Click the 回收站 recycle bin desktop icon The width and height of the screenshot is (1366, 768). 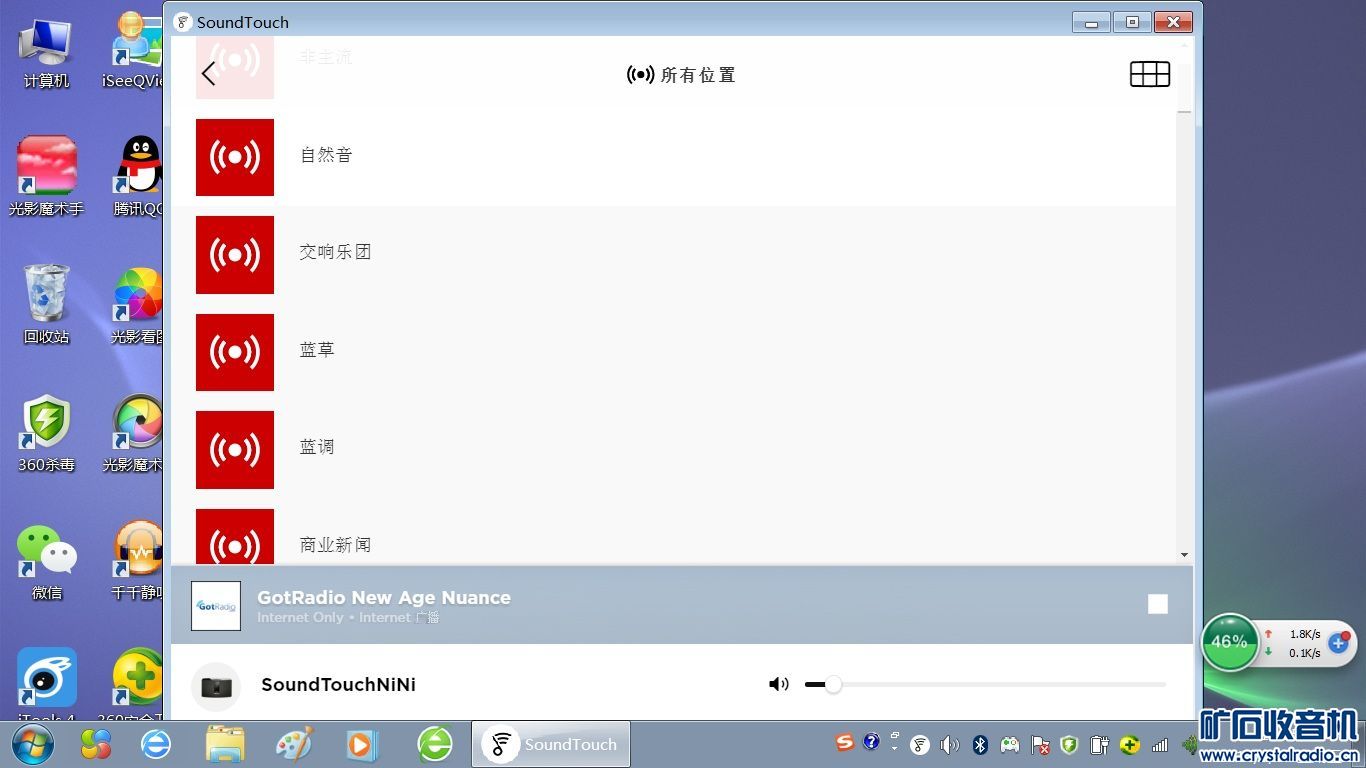pyautogui.click(x=46, y=304)
